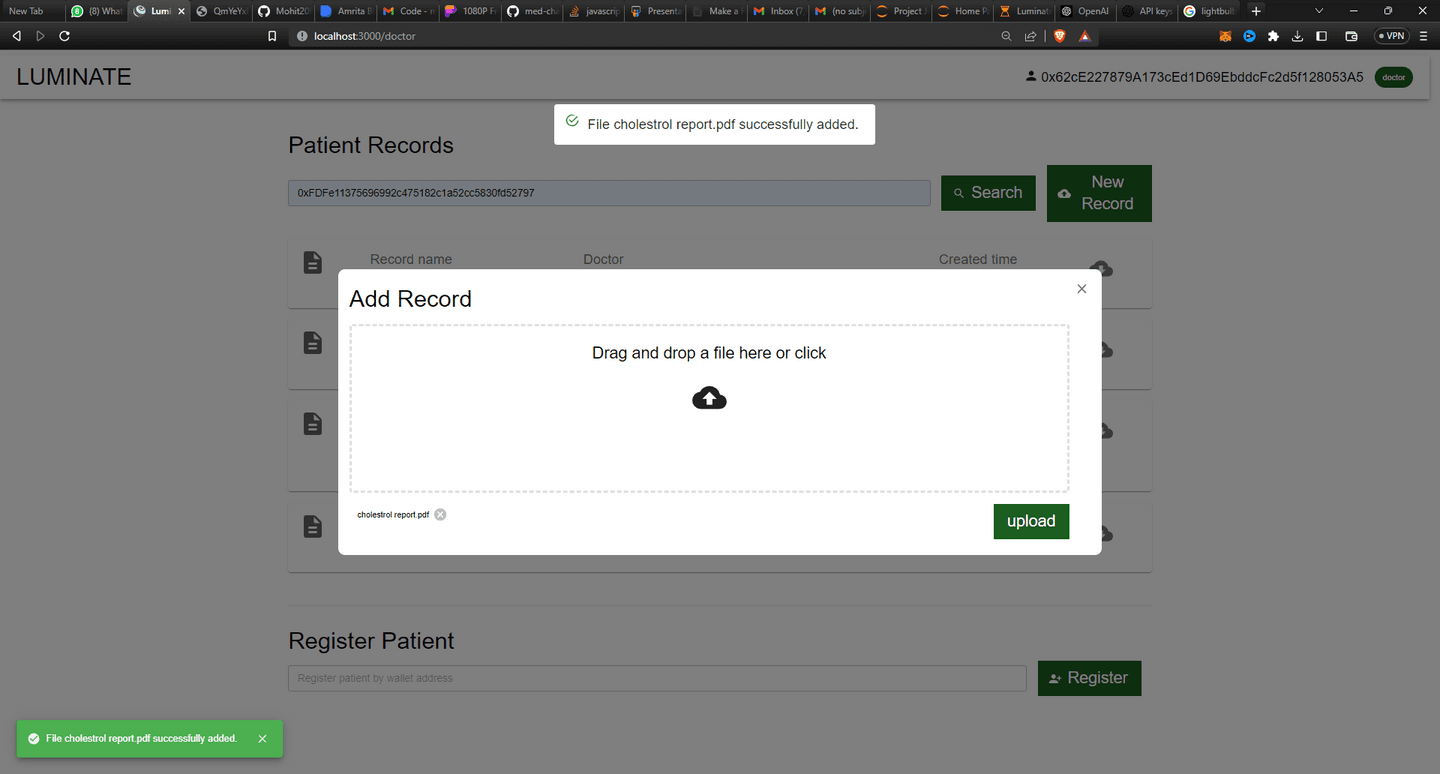Click the blue extension icon next to MetaMask
This screenshot has height=774, width=1440.
[x=1249, y=36]
